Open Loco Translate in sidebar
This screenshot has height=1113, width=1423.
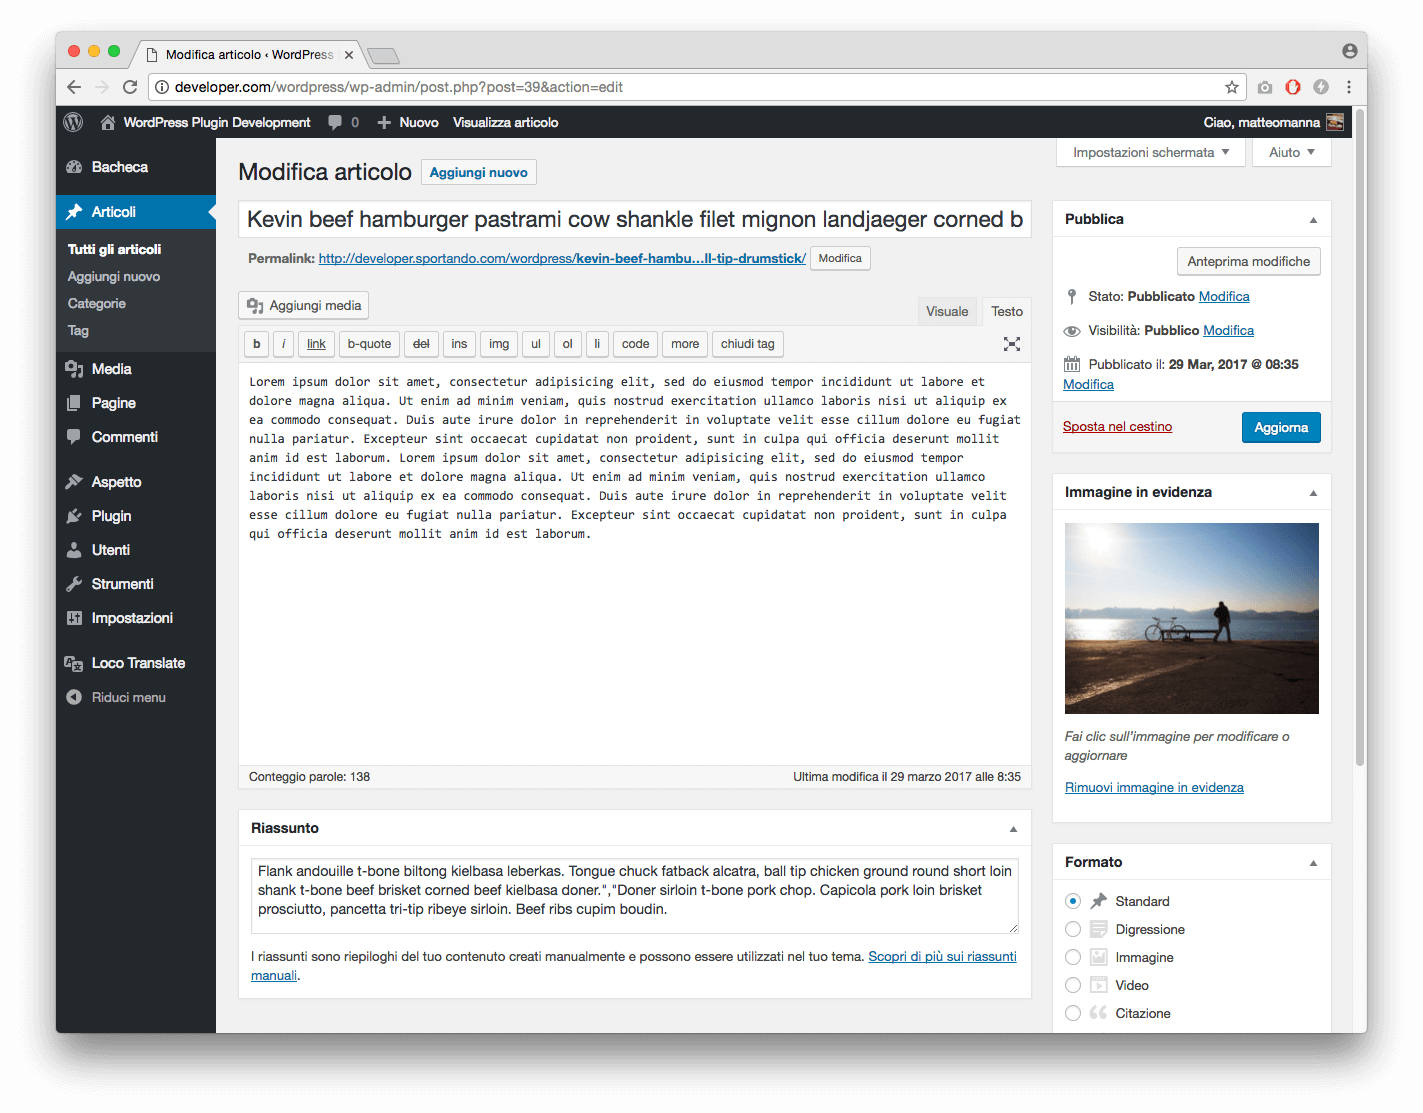[x=137, y=663]
